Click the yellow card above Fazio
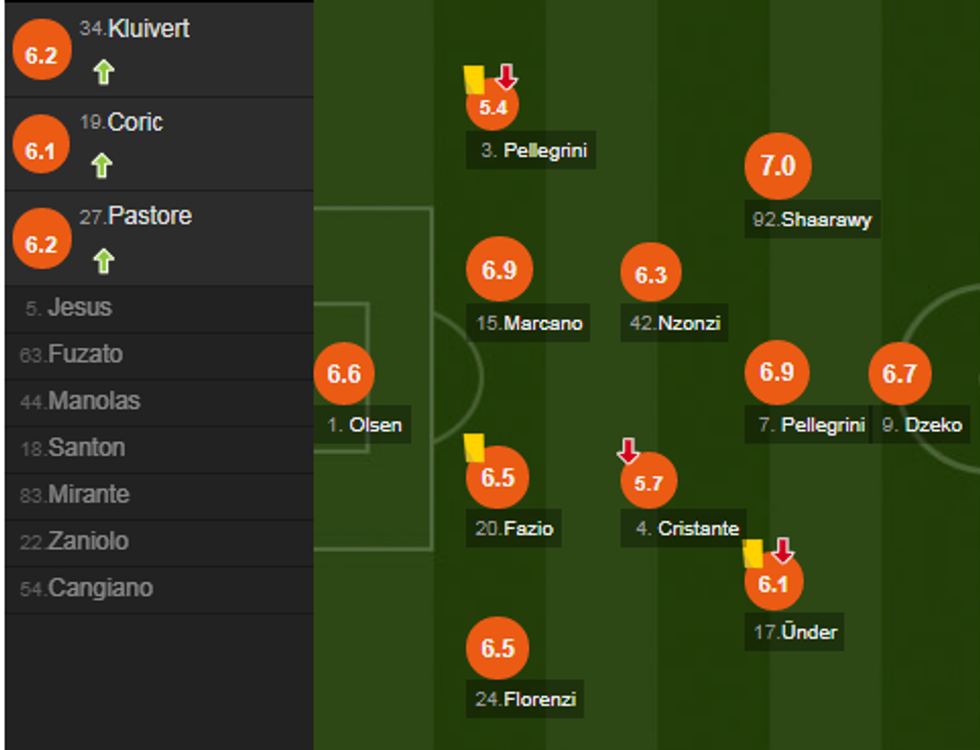Viewport: 980px width, 750px height. click(x=474, y=446)
